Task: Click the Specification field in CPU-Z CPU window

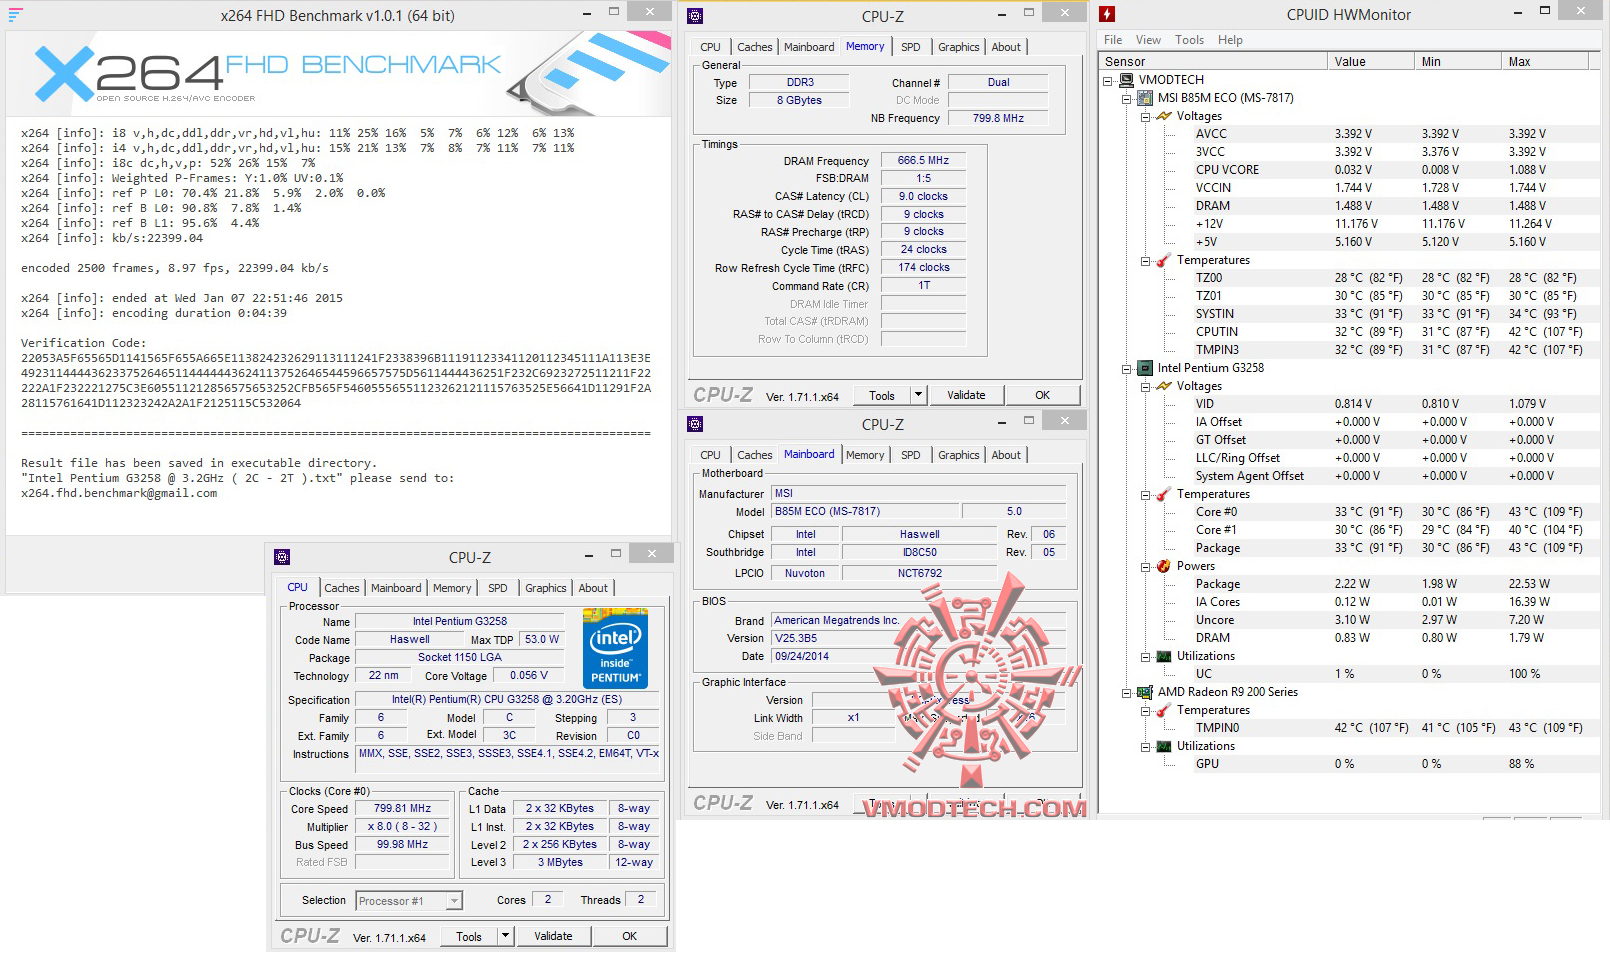Action: pos(507,700)
